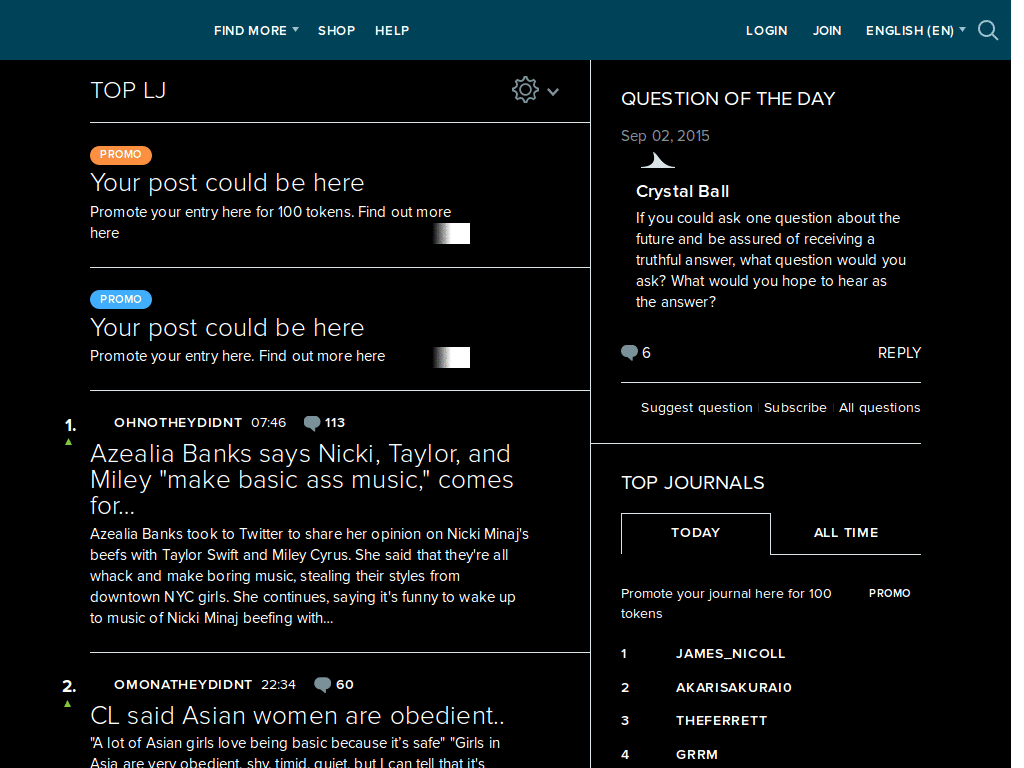
Task: Switch to the ALL TIME tab
Action: click(x=846, y=533)
